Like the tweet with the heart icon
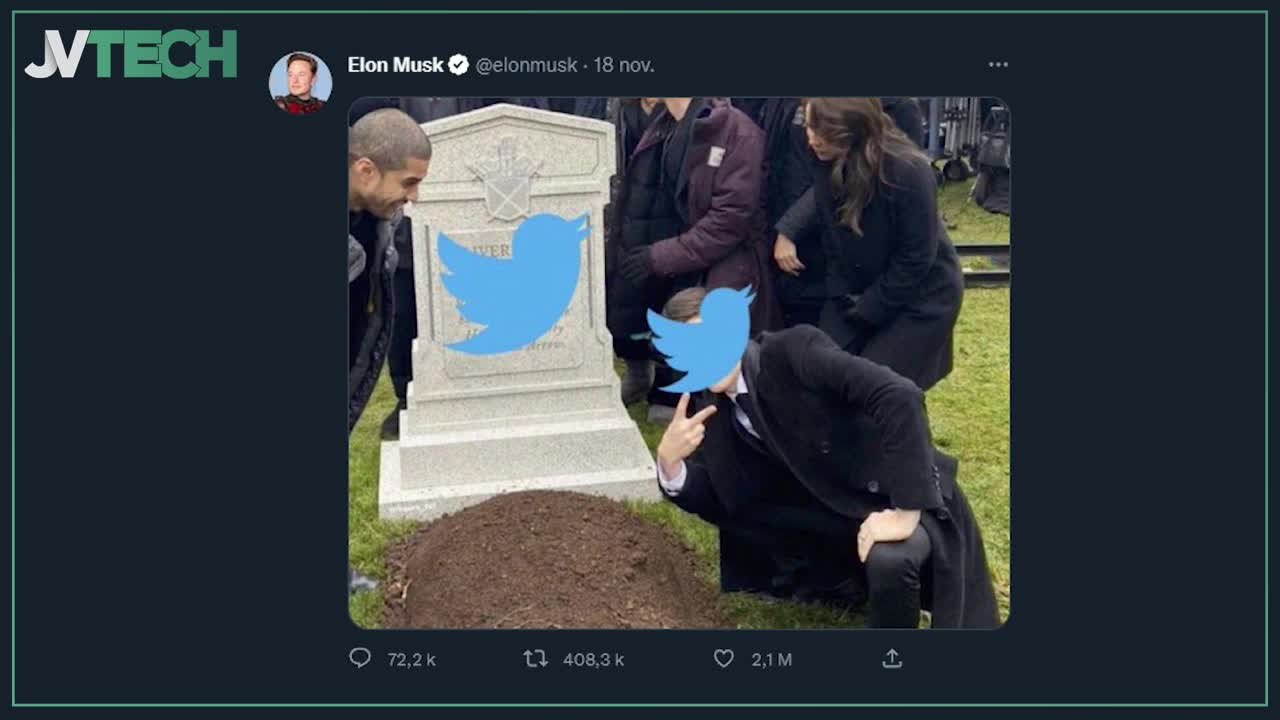Viewport: 1280px width, 720px height. pyautogui.click(x=724, y=658)
